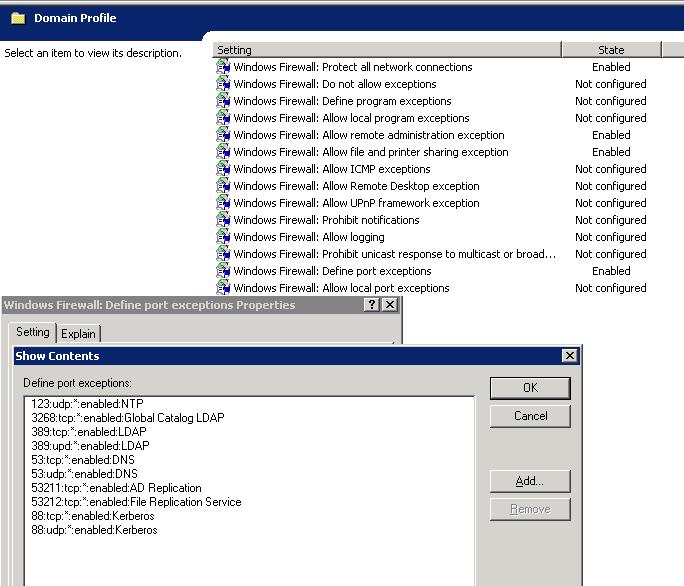Image resolution: width=684 pixels, height=586 pixels.
Task: Click the Domain Profile folder icon
Action: tap(18, 18)
